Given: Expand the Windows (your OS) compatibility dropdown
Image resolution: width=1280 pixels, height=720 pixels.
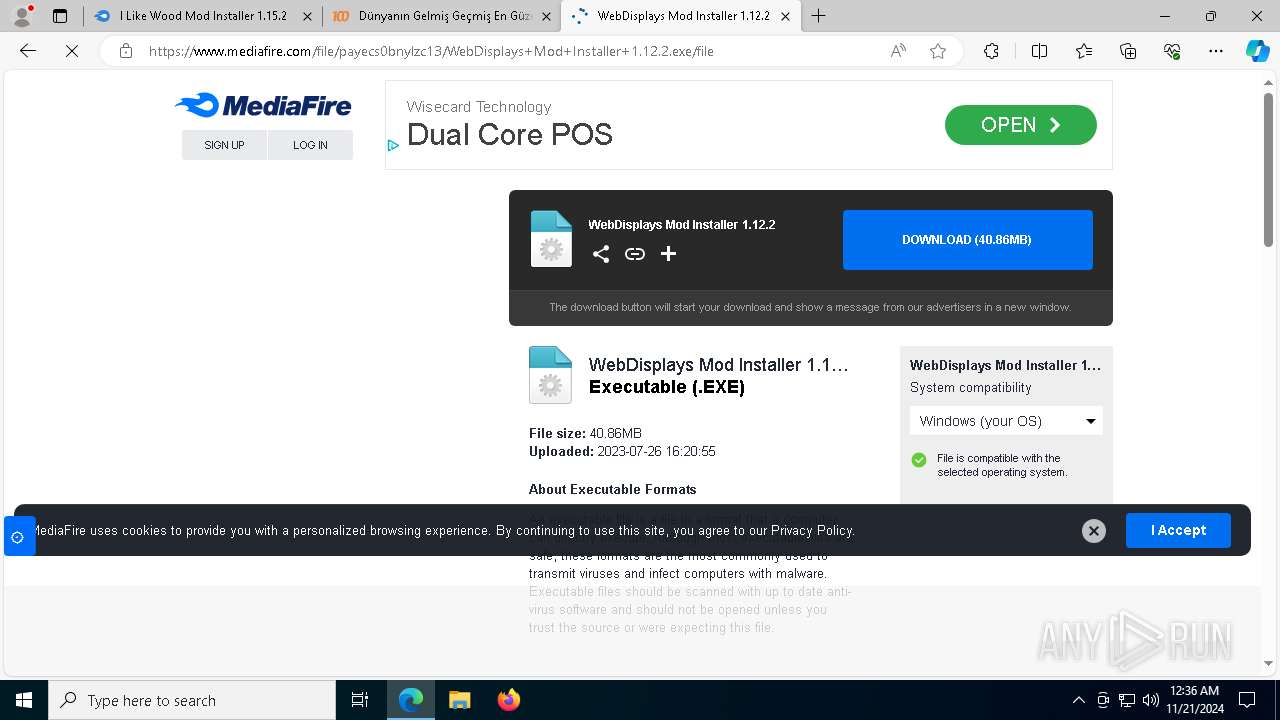Looking at the screenshot, I should pyautogui.click(x=1006, y=421).
